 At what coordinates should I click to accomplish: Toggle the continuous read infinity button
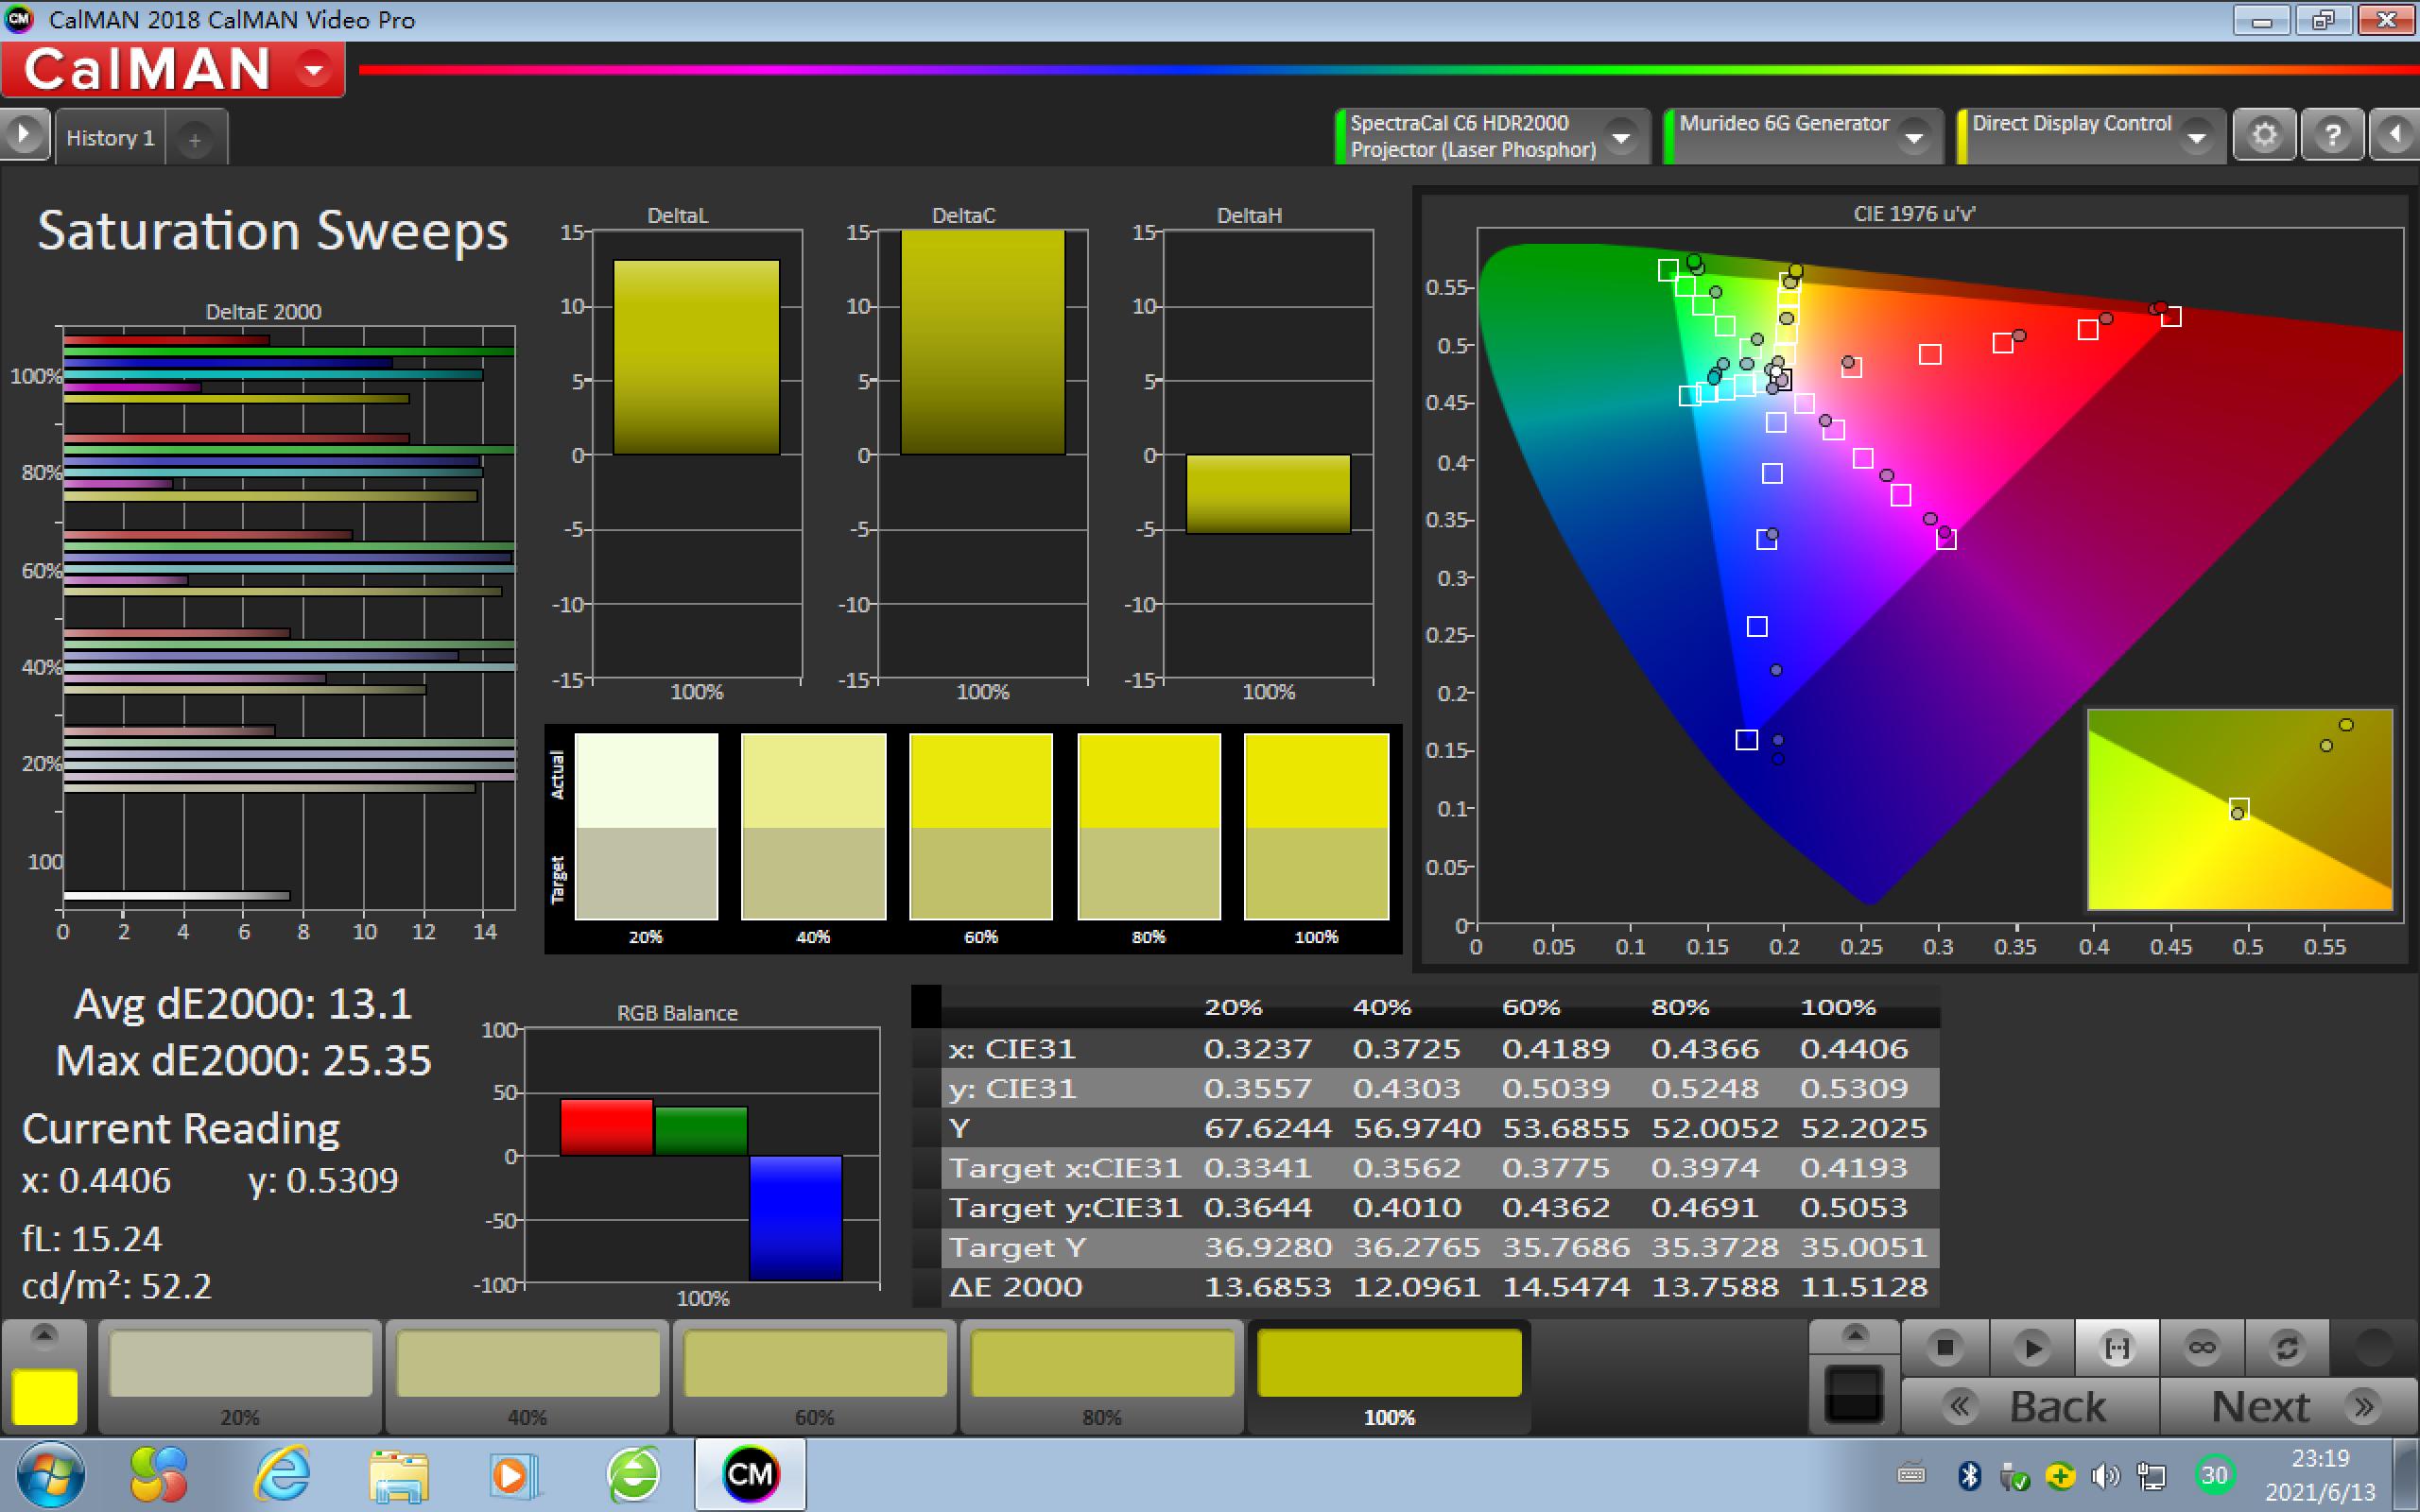2201,1347
